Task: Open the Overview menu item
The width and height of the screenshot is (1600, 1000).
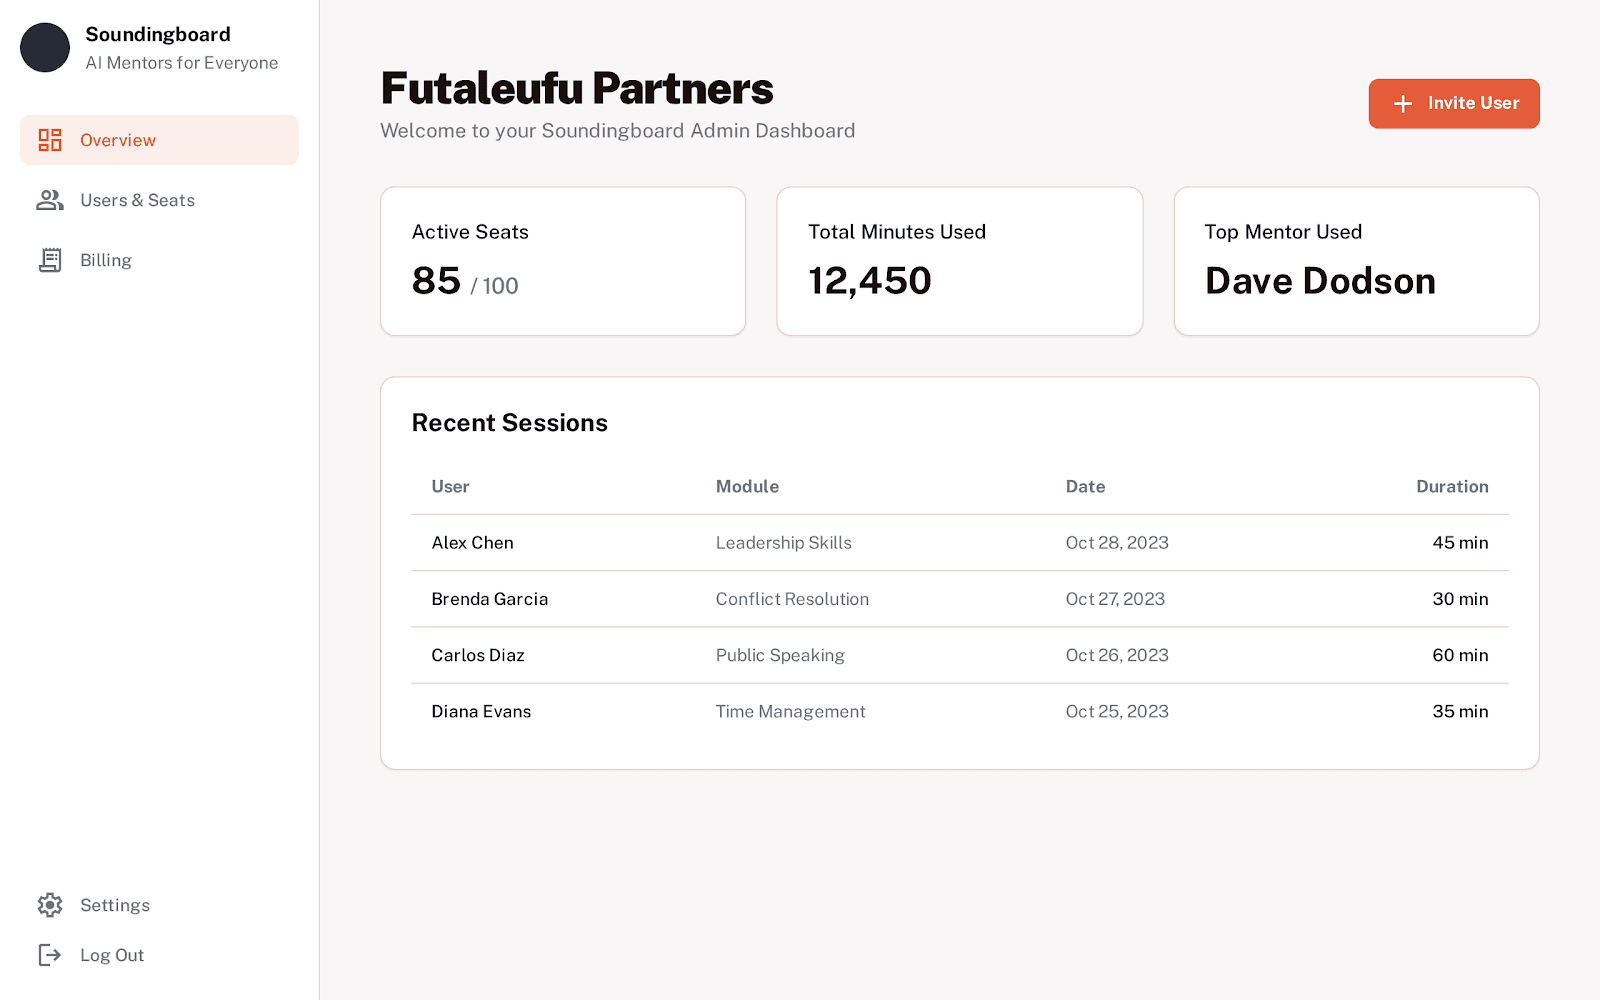Action: coord(159,140)
